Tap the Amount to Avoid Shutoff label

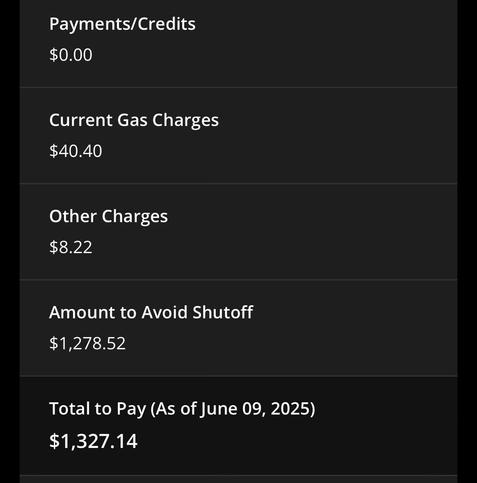[151, 312]
